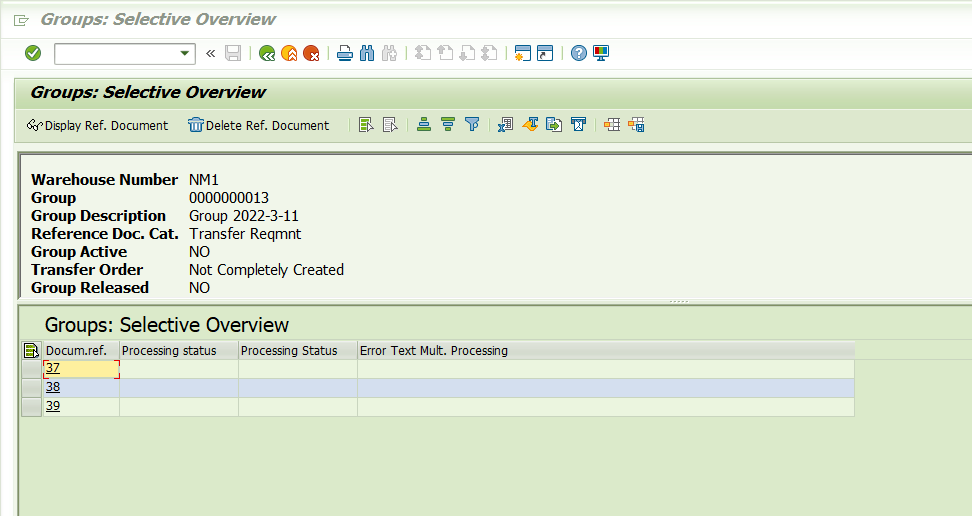Viewport: 972px width, 516px height.
Task: Click the Deselect All rows icon
Action: 390,125
